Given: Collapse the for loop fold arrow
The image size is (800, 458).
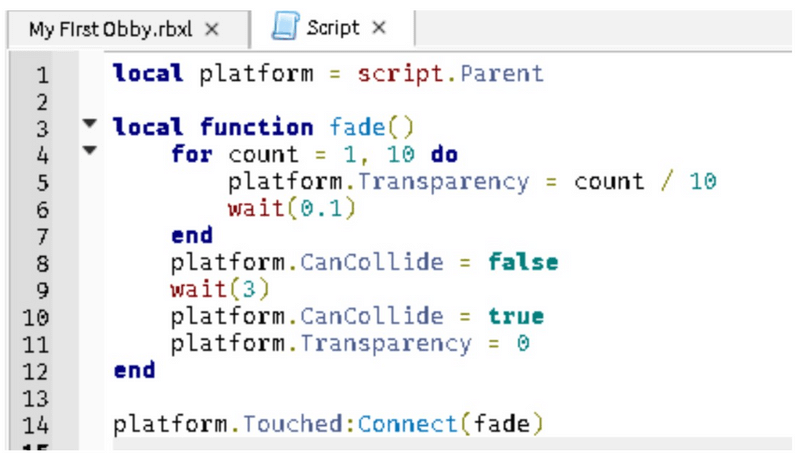Looking at the screenshot, I should point(90,150).
